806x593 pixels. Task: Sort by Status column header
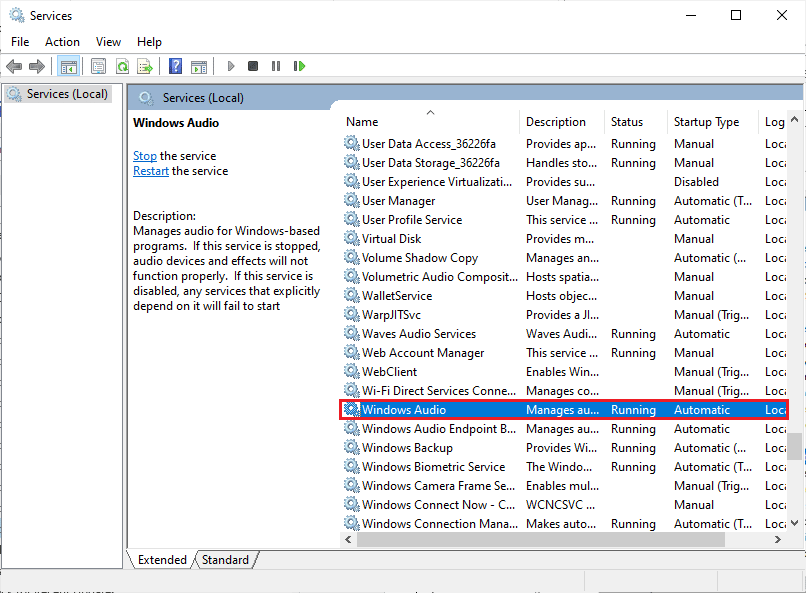point(636,122)
